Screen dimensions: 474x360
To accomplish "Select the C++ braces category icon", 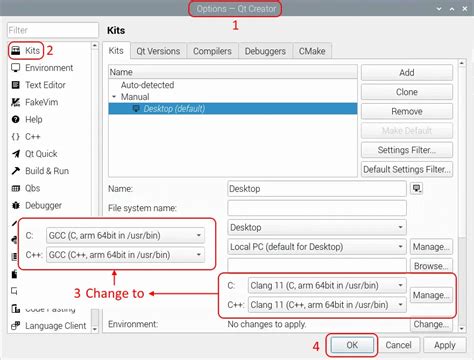I will pyautogui.click(x=16, y=137).
